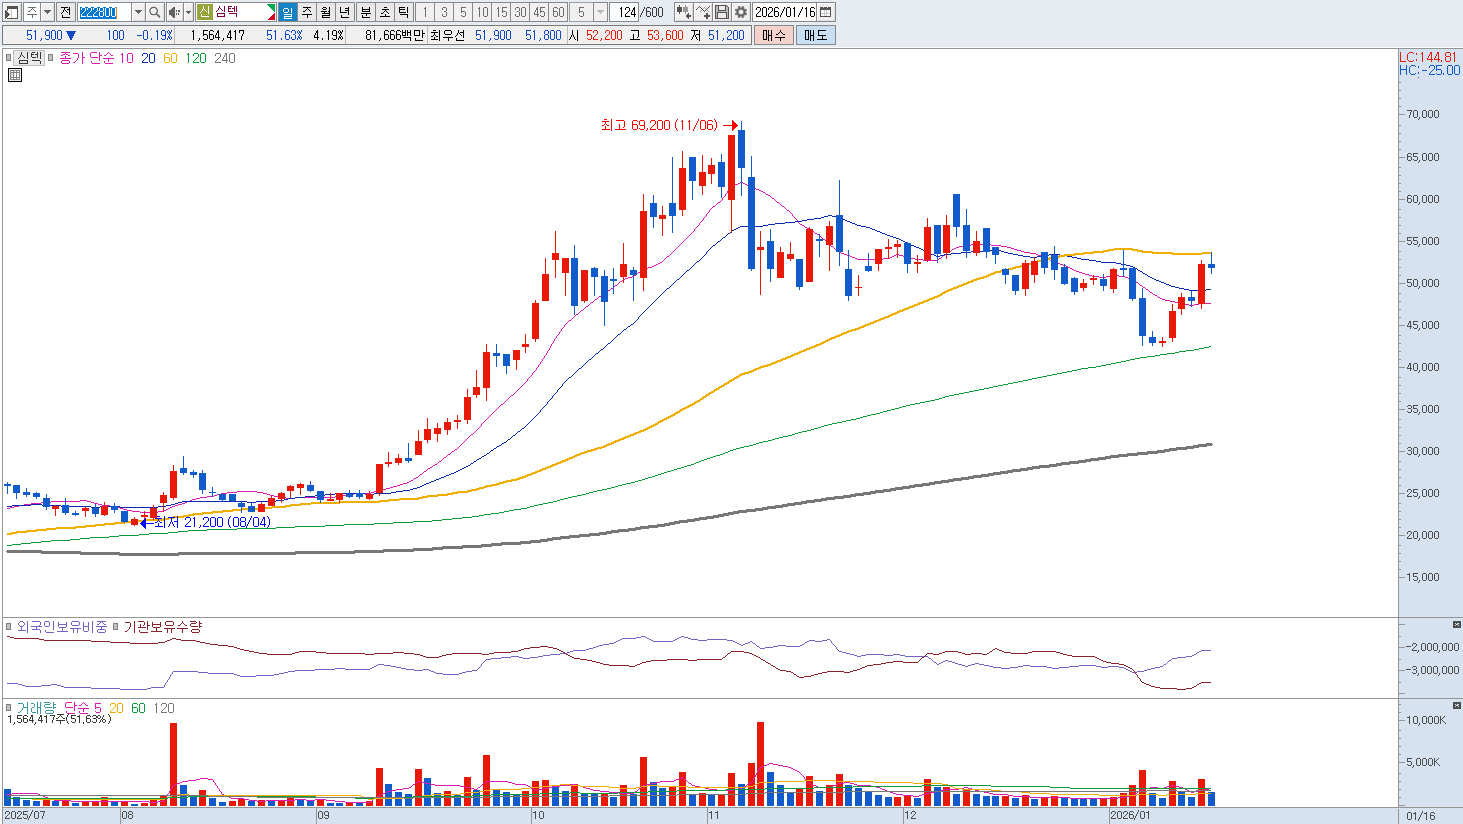Screen dimensions: 1463x824
Task: Click the save chart floppy disk icon
Action: click(x=722, y=12)
